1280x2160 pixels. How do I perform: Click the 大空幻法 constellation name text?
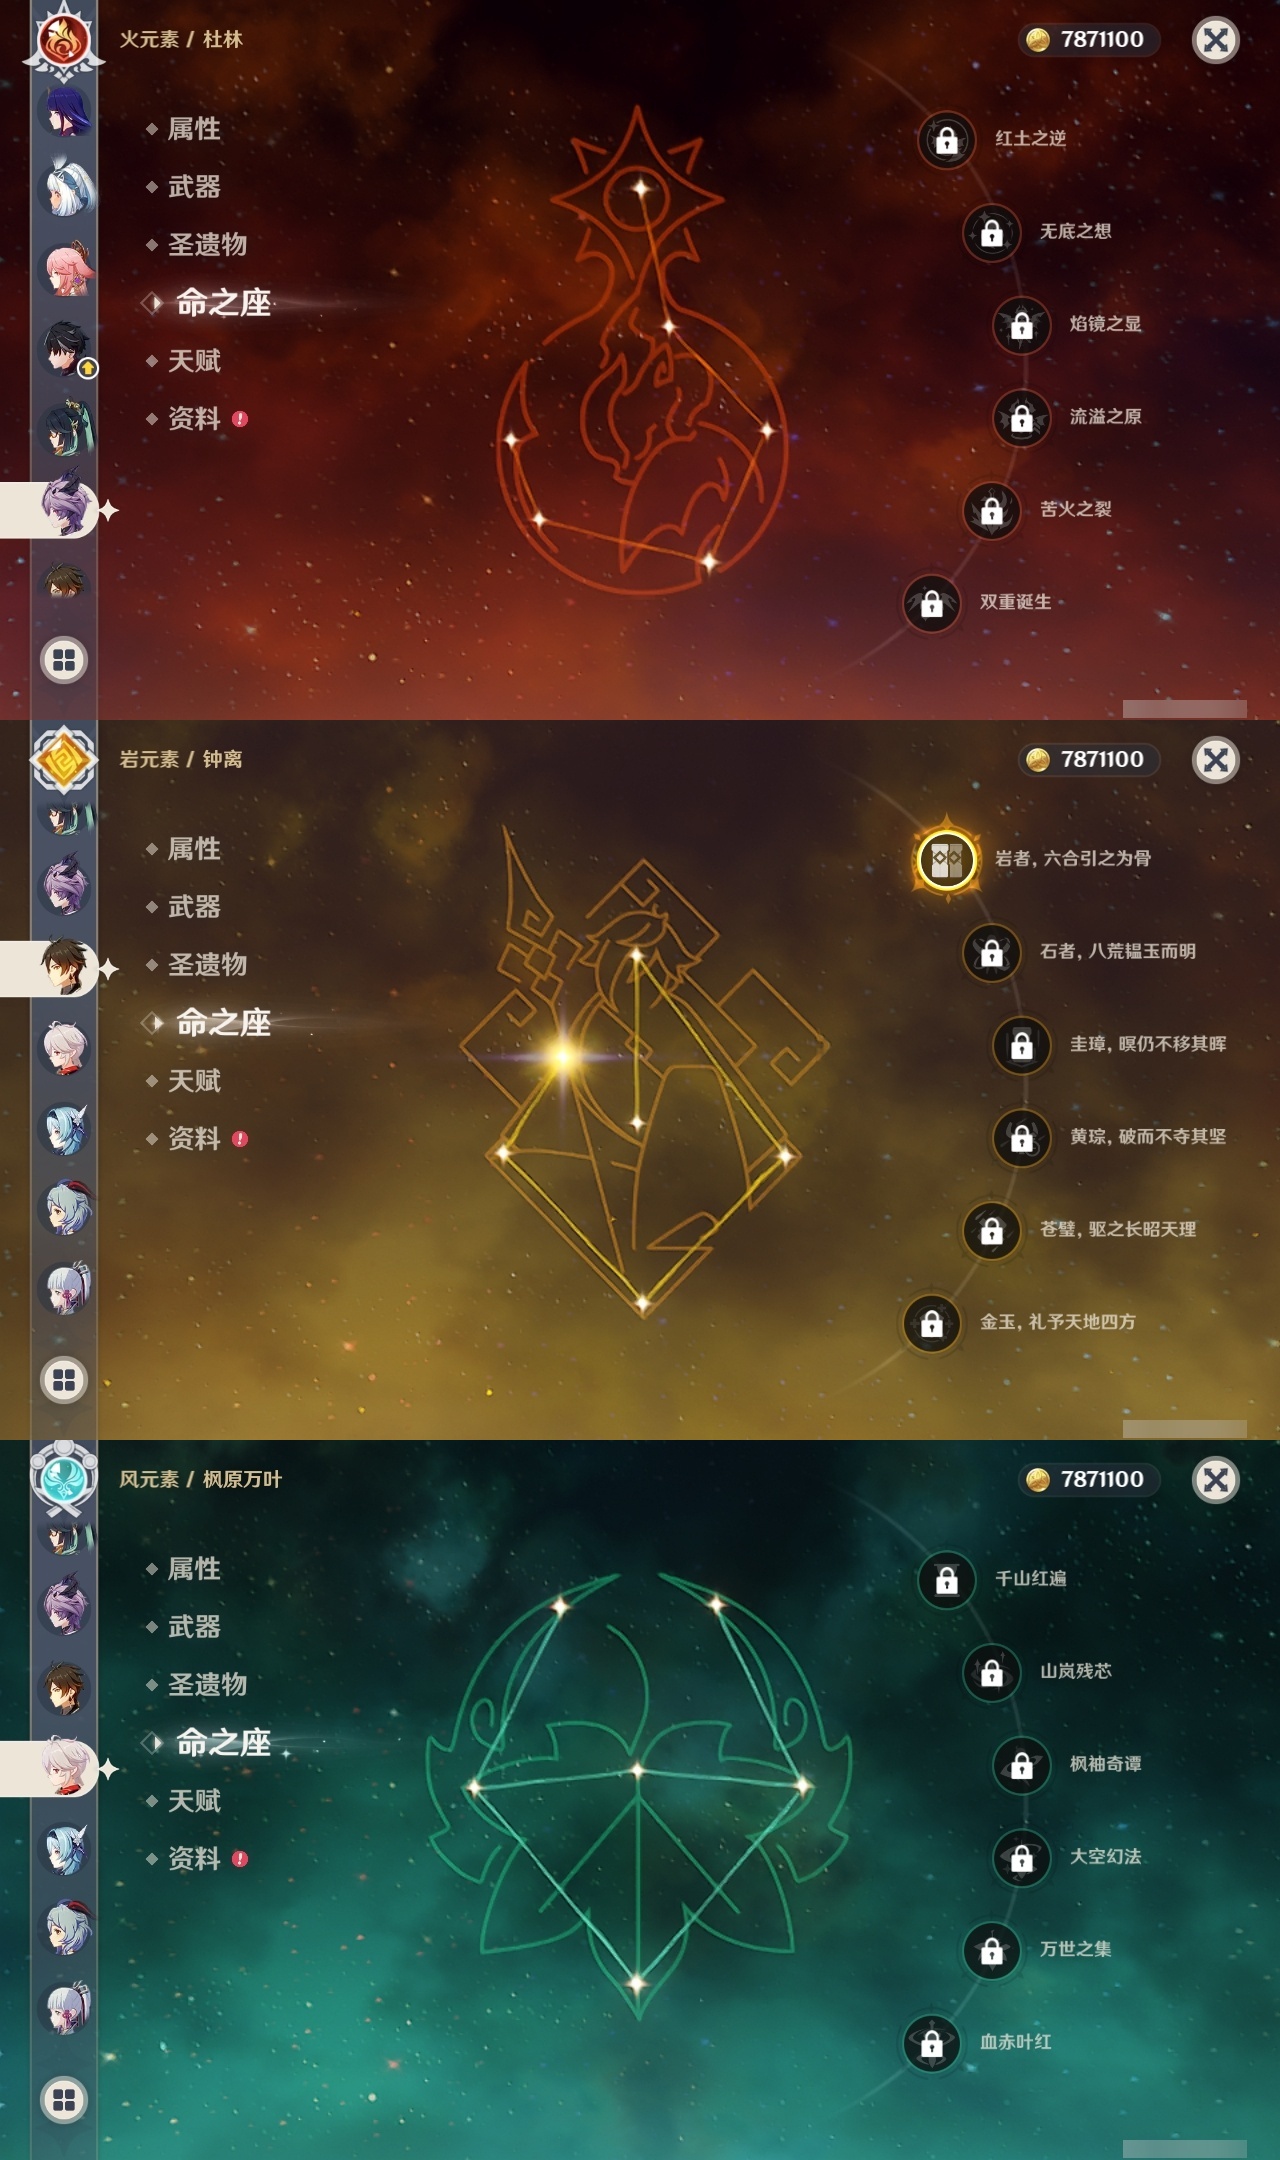pos(1105,1857)
